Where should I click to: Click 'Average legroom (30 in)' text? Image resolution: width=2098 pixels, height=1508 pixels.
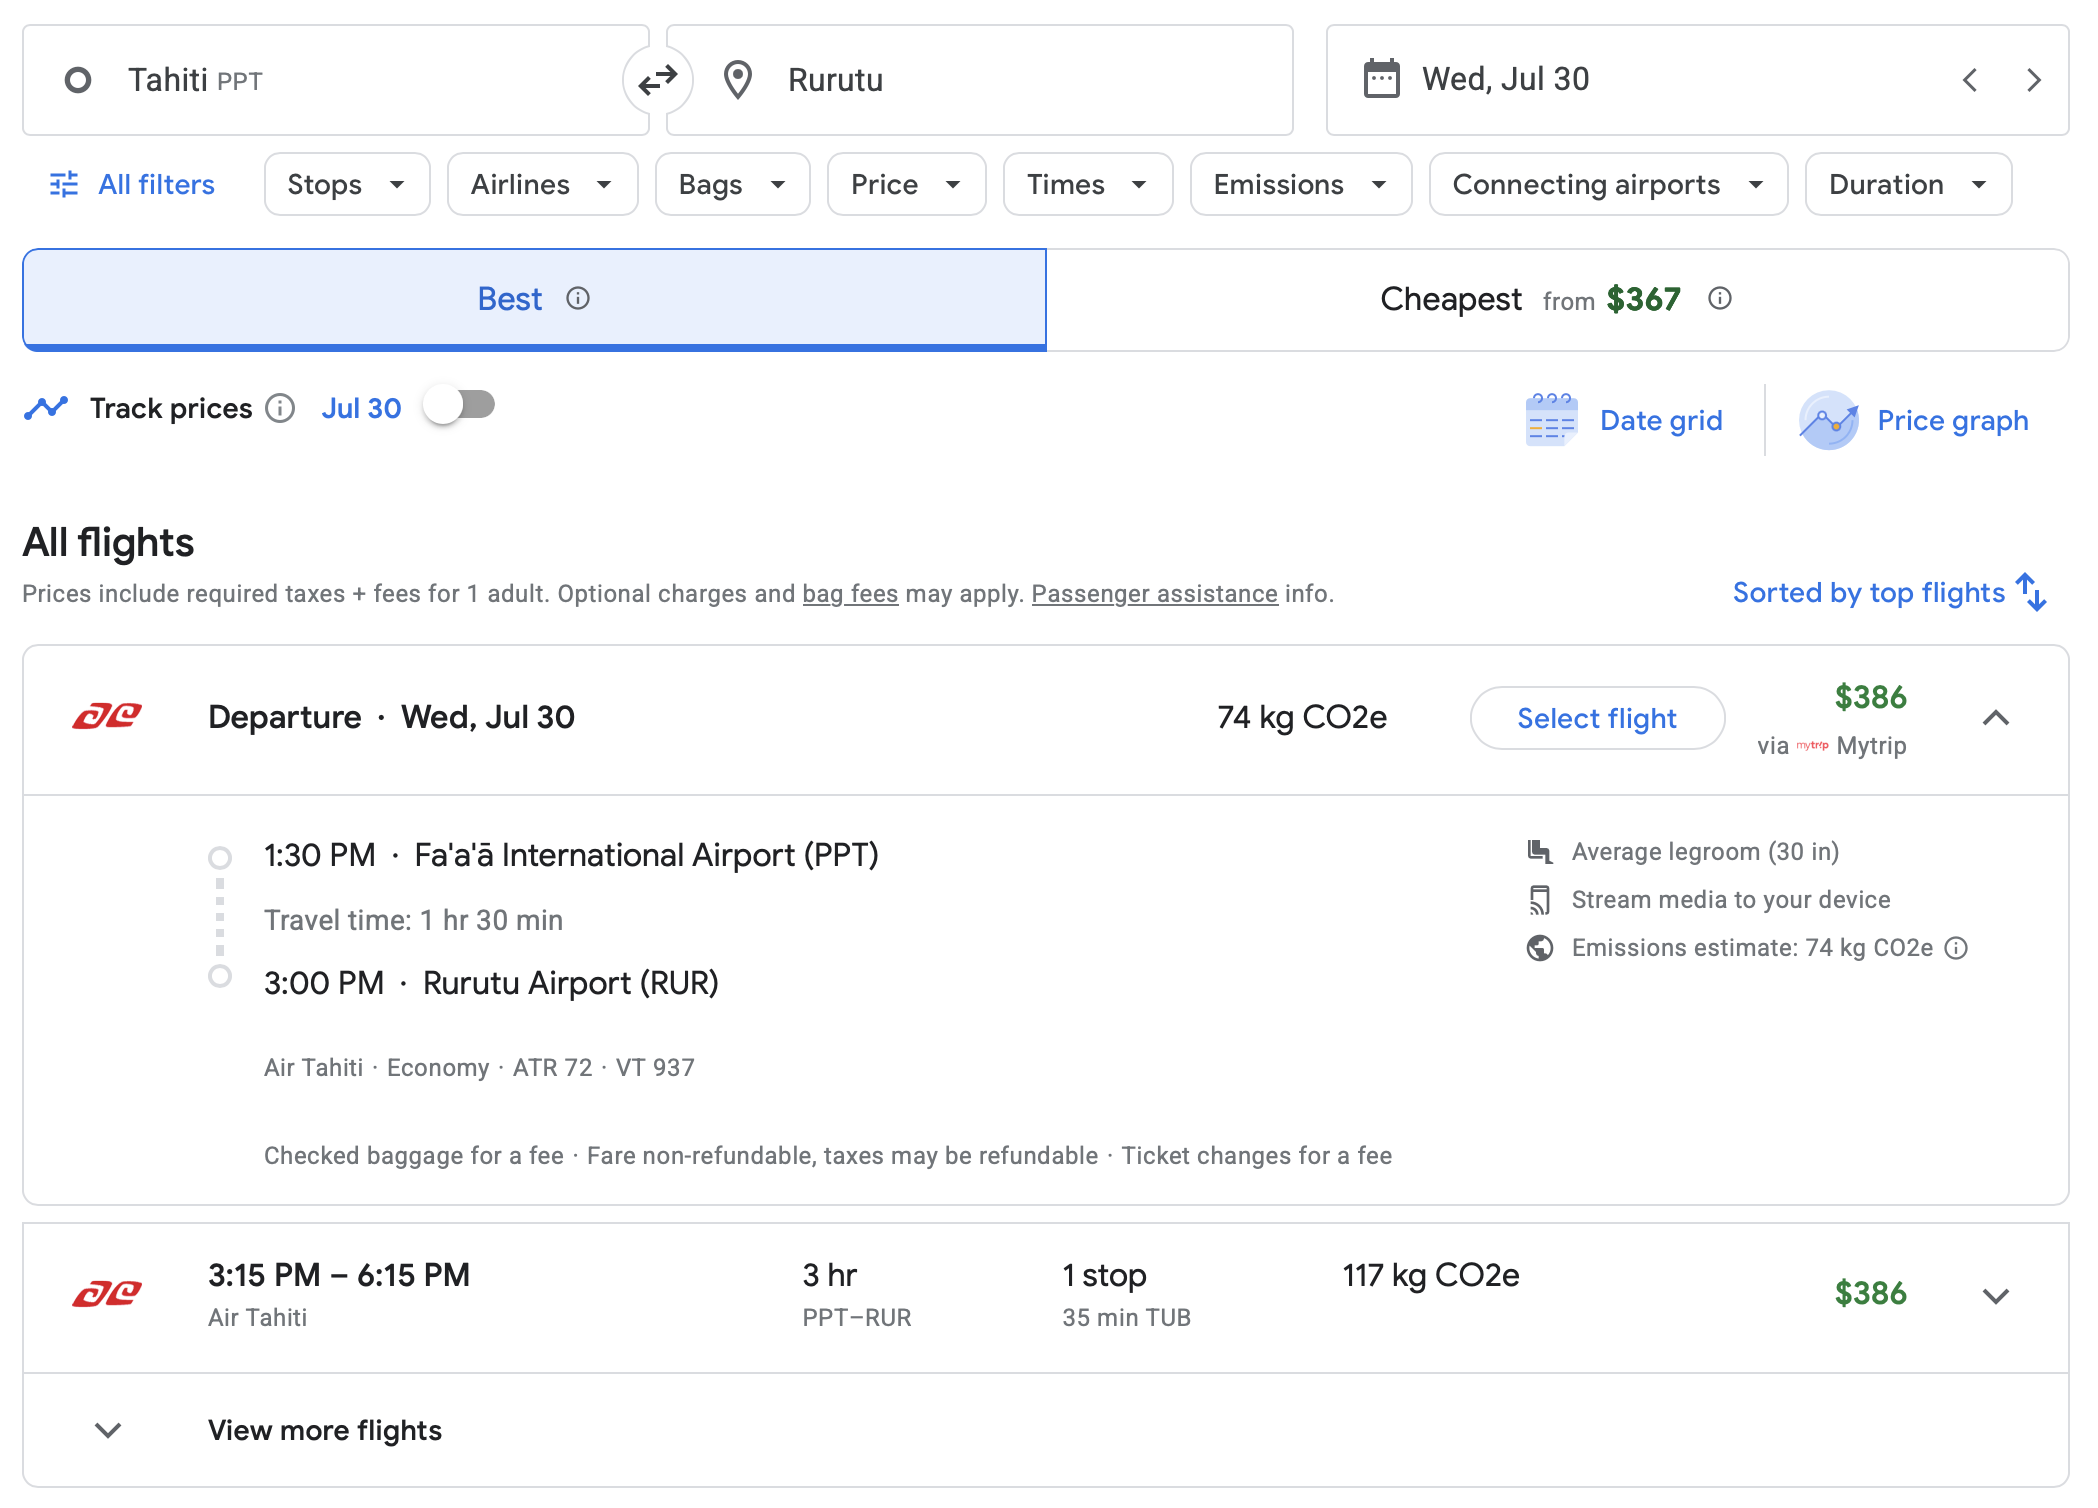click(1705, 852)
